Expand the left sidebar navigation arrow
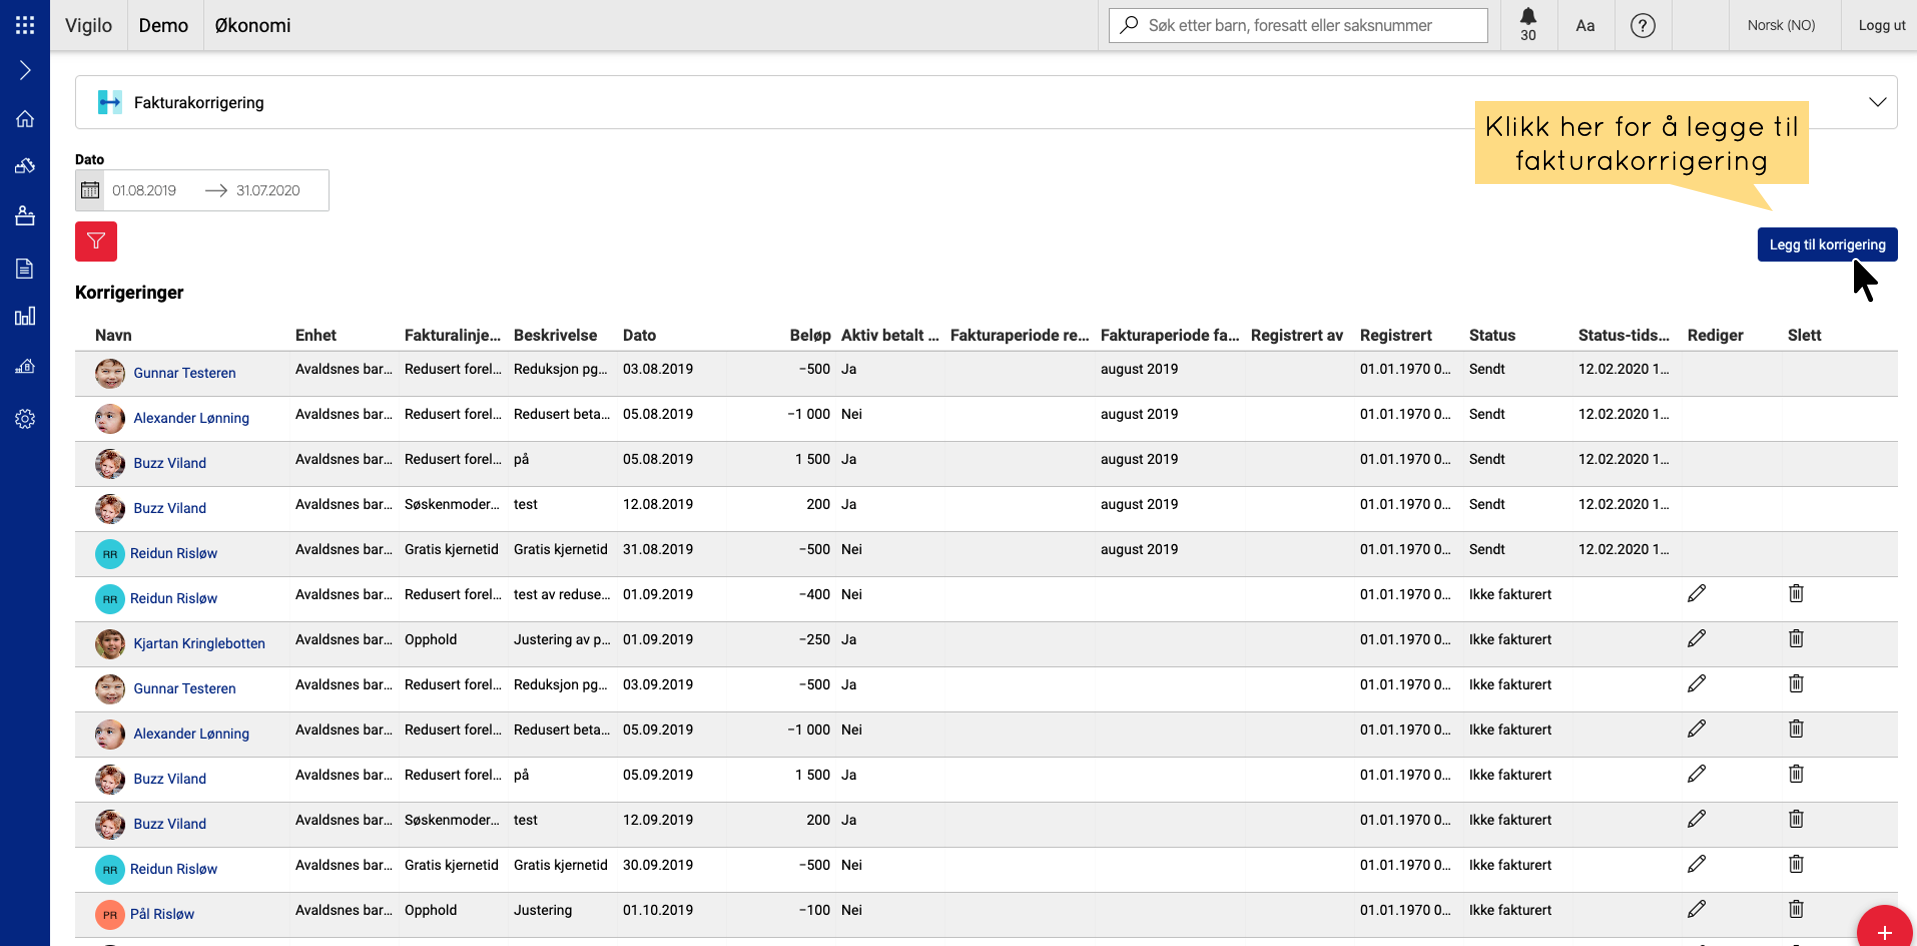Viewport: 1917px width, 946px height. [x=25, y=70]
